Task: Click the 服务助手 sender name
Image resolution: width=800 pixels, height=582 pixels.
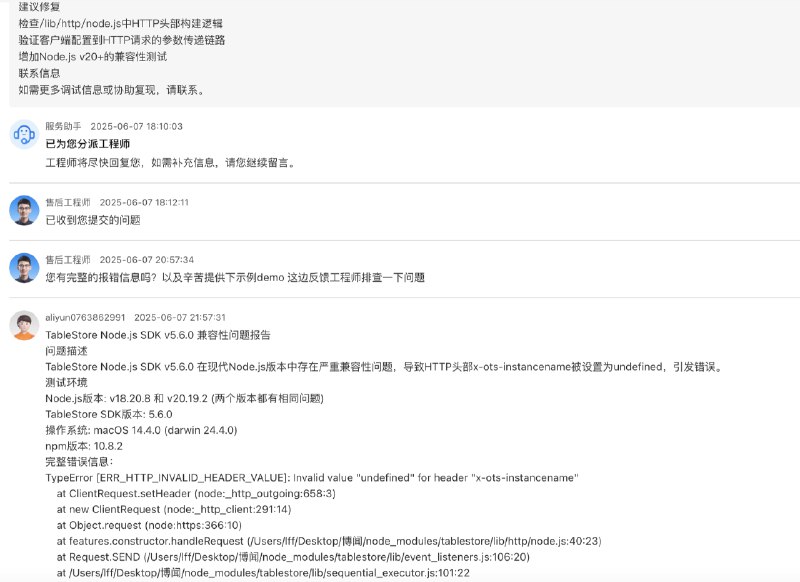Action: point(63,126)
